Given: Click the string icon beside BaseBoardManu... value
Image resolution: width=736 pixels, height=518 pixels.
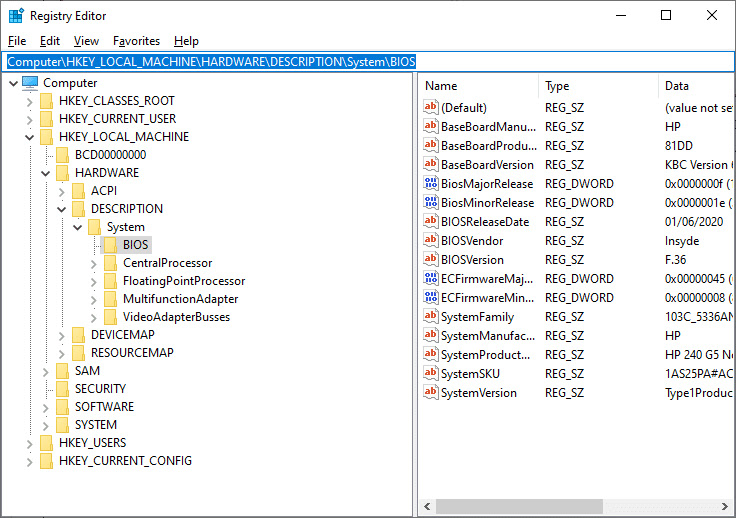Looking at the screenshot, I should tap(430, 127).
